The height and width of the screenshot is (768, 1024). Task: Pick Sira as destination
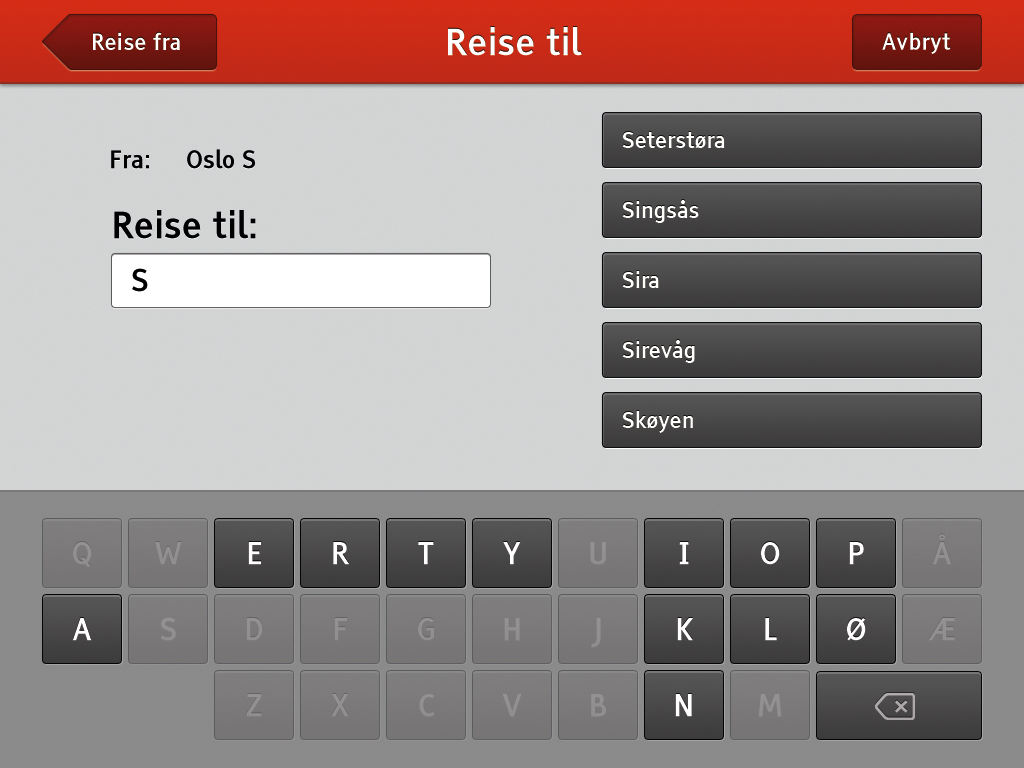pos(791,280)
